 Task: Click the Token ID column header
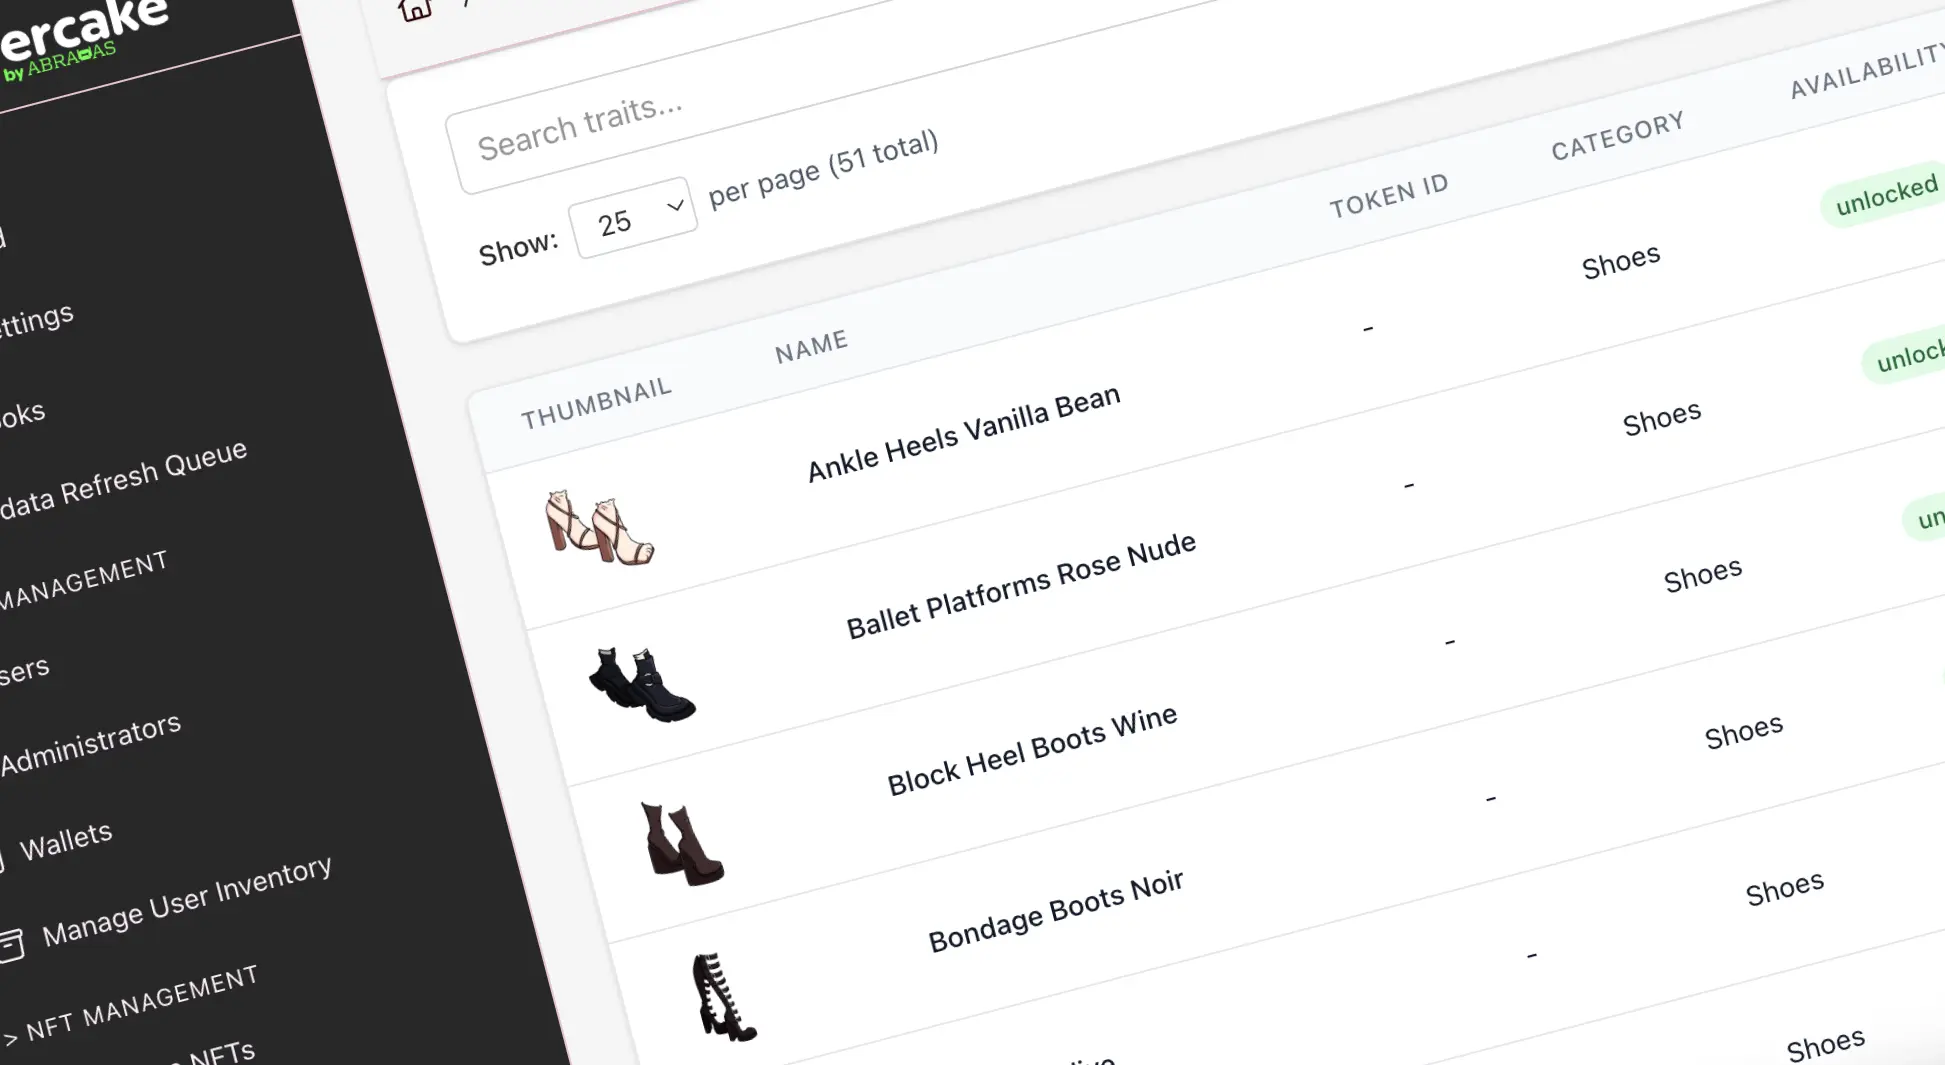point(1388,196)
